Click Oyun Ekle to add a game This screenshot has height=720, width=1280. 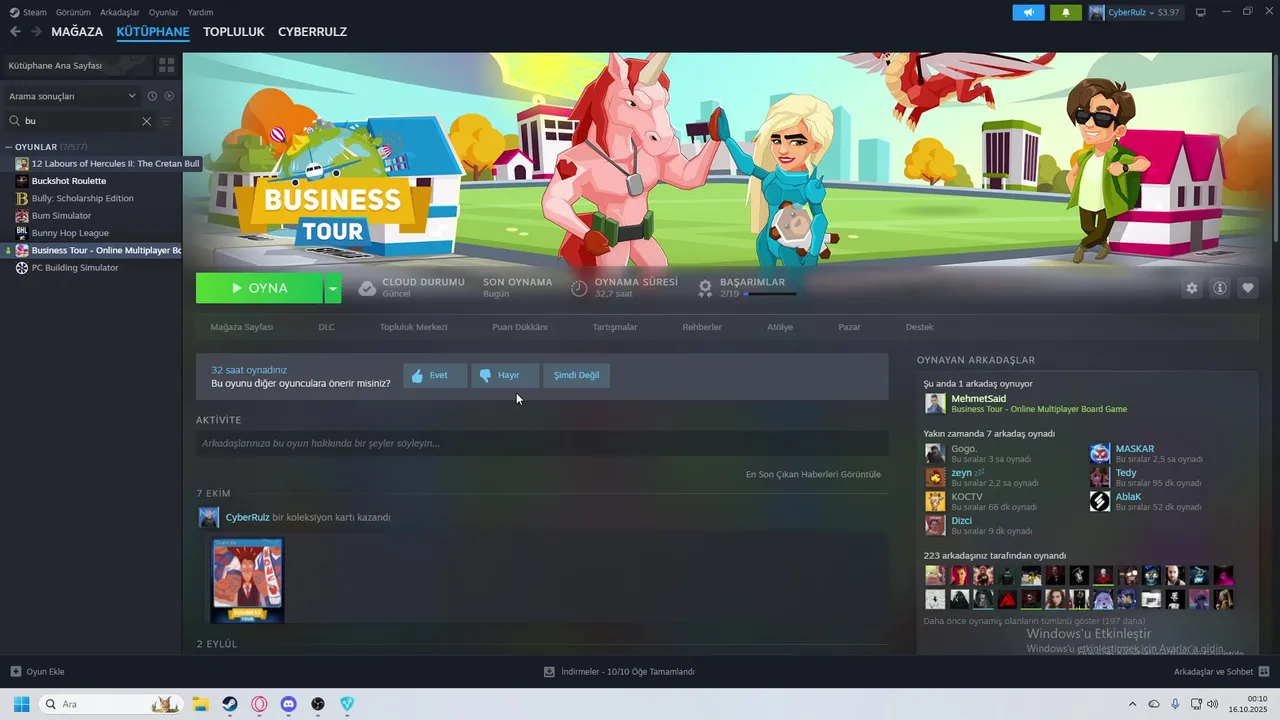[37, 672]
